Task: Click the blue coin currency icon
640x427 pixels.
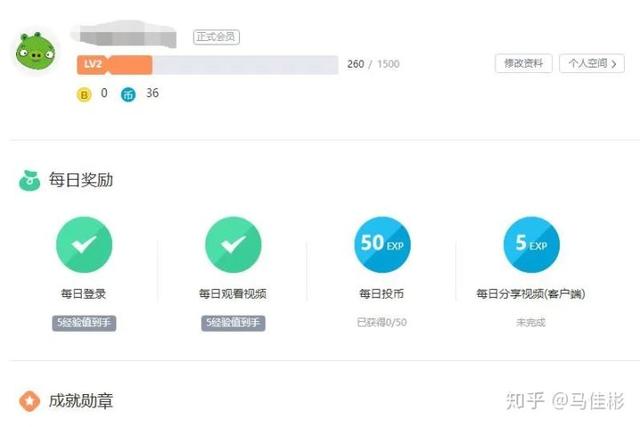Action: [127, 94]
